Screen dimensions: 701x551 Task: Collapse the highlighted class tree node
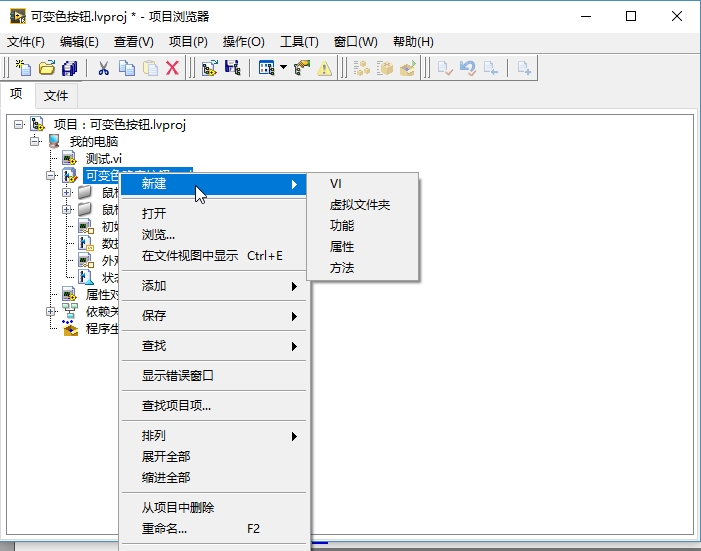(x=51, y=175)
